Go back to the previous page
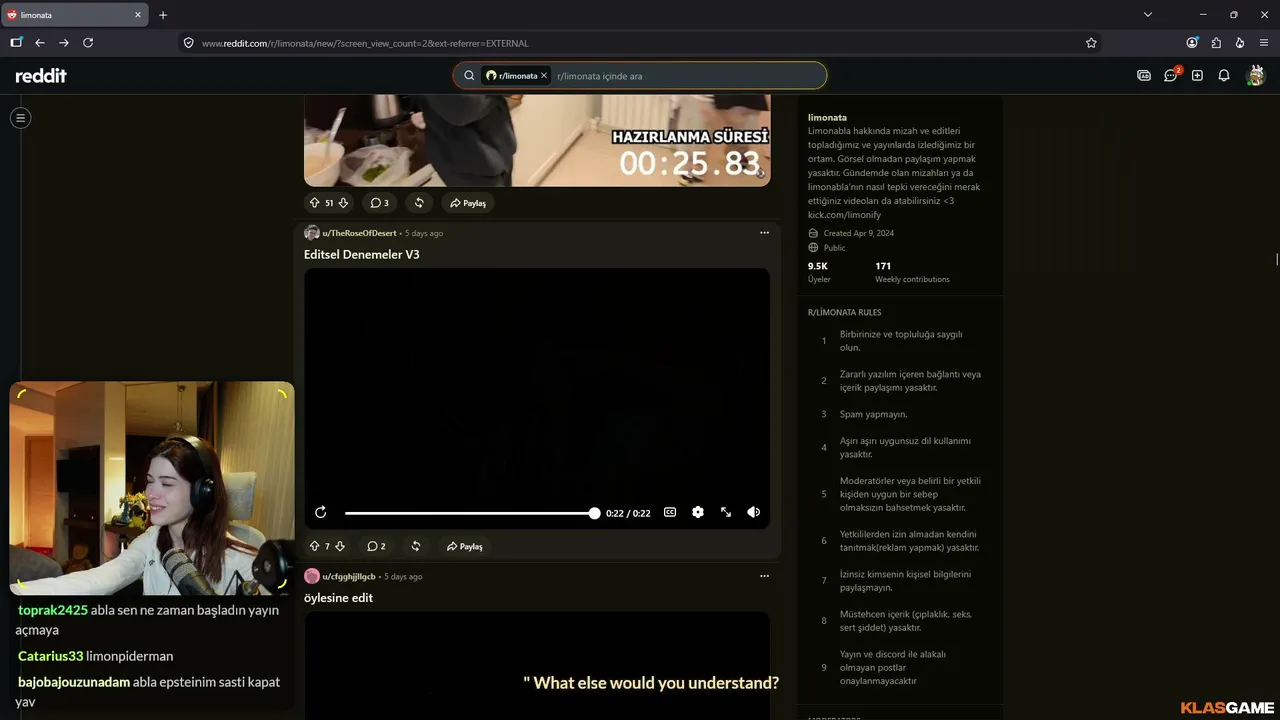1280x720 pixels. (x=40, y=43)
